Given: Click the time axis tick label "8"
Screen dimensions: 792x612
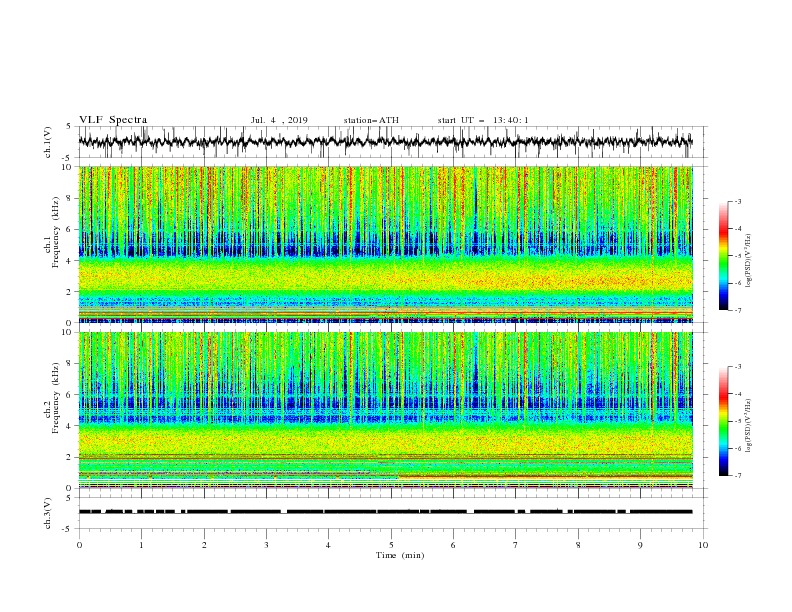Looking at the screenshot, I should pos(578,545).
